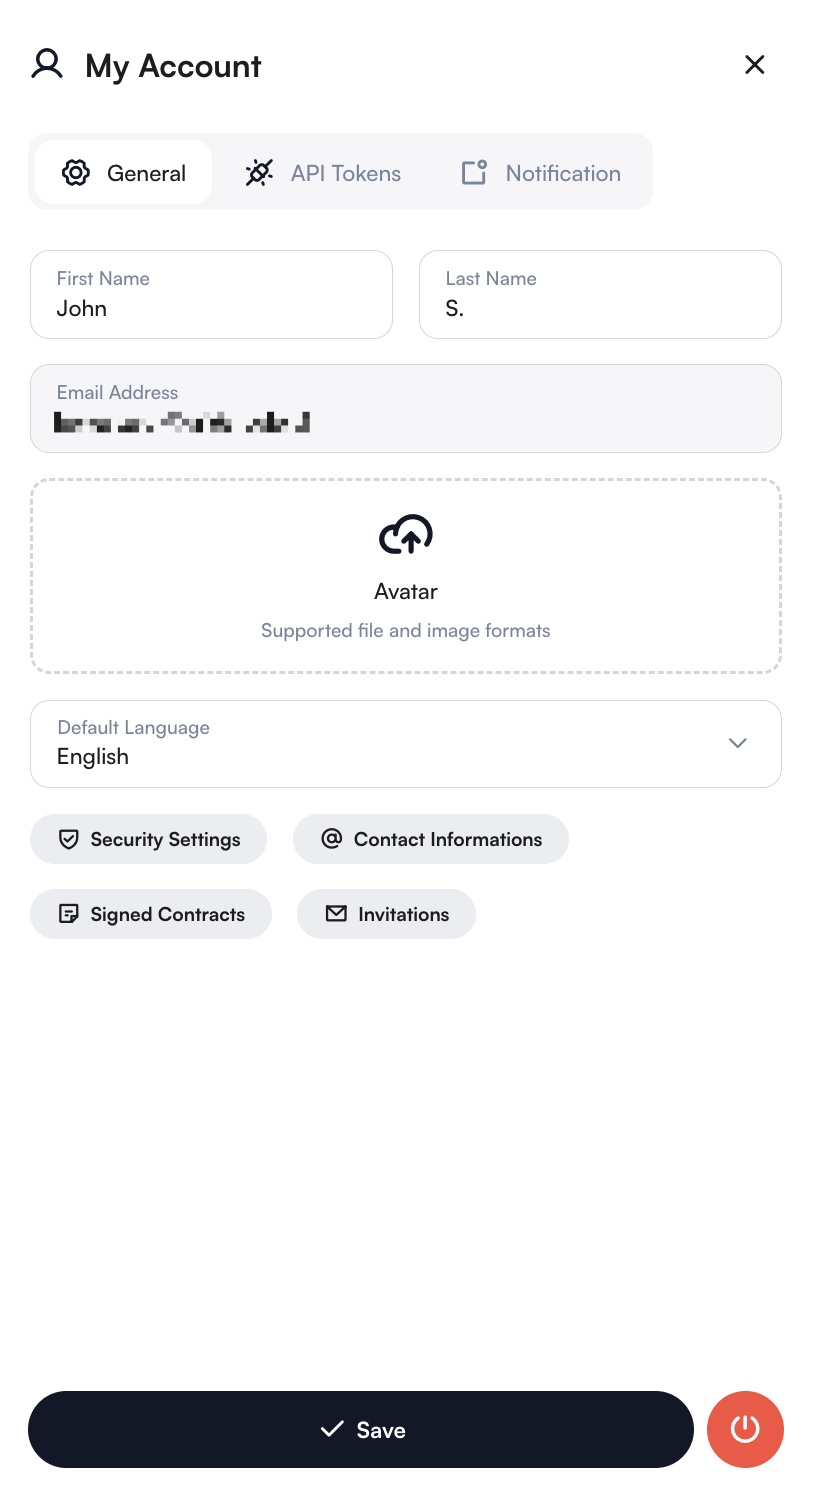Click the chevron in the language field

(x=737, y=744)
